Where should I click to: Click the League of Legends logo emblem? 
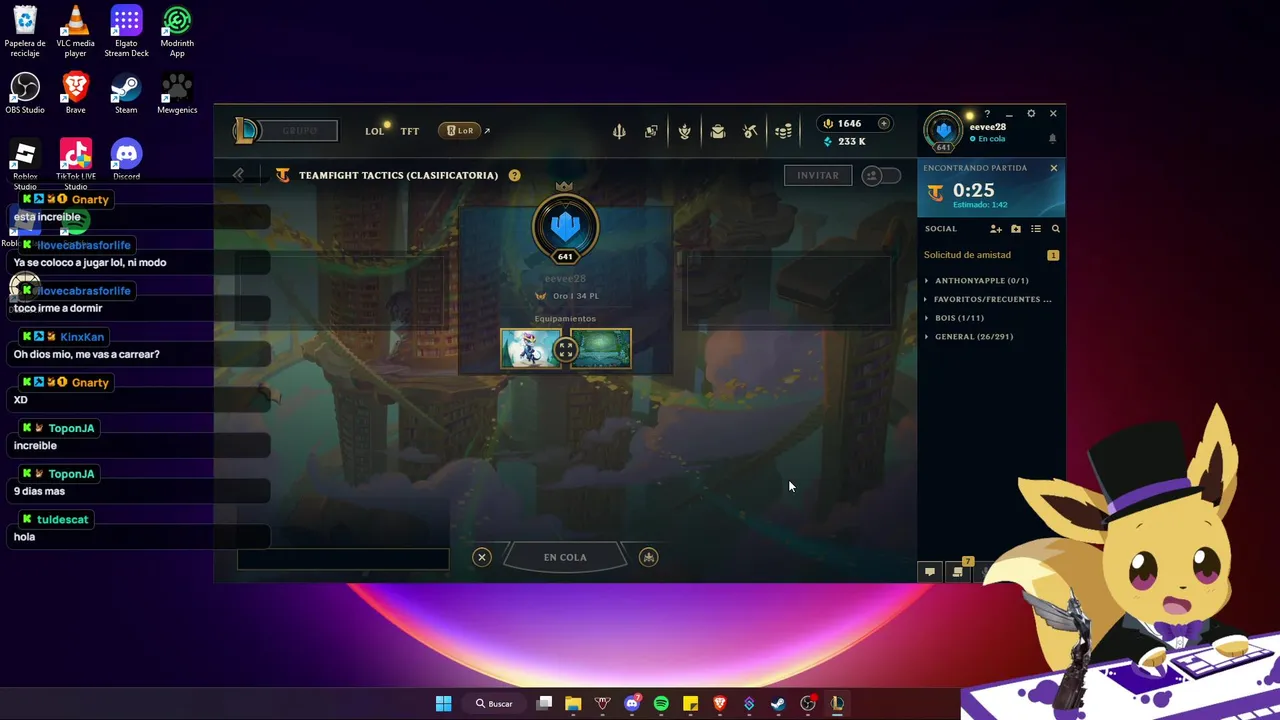(245, 131)
